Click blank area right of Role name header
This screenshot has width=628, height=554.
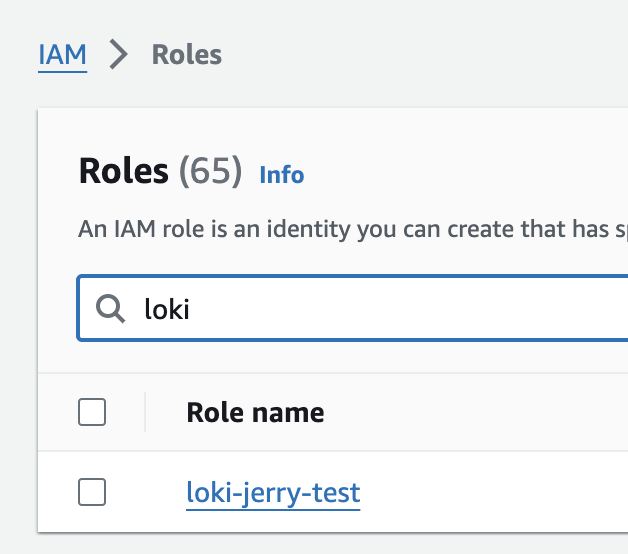coord(480,412)
